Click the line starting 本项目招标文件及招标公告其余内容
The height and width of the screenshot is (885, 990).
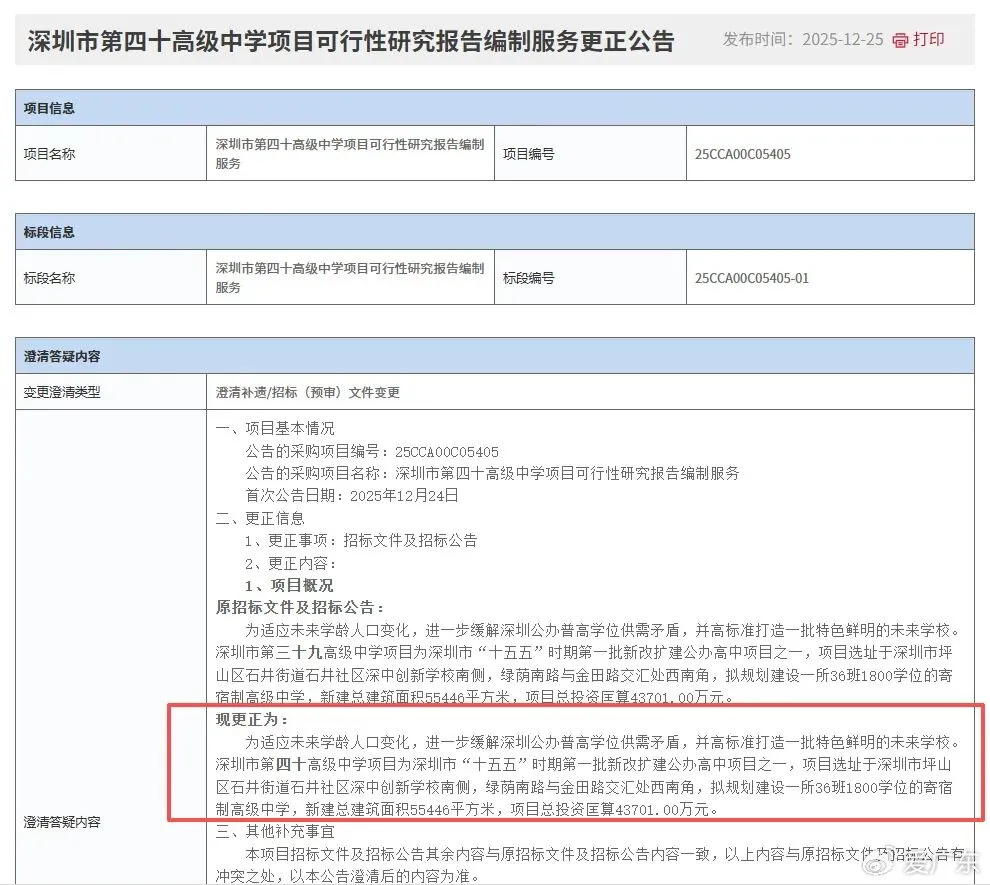click(x=605, y=854)
